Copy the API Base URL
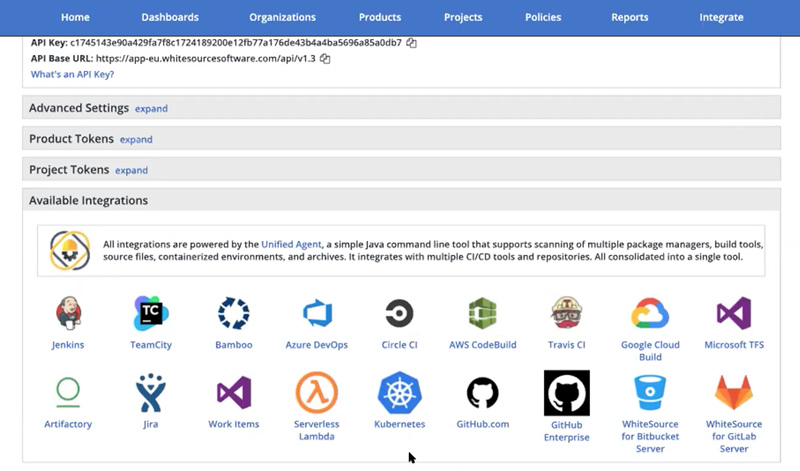This screenshot has width=800, height=471. [325, 59]
